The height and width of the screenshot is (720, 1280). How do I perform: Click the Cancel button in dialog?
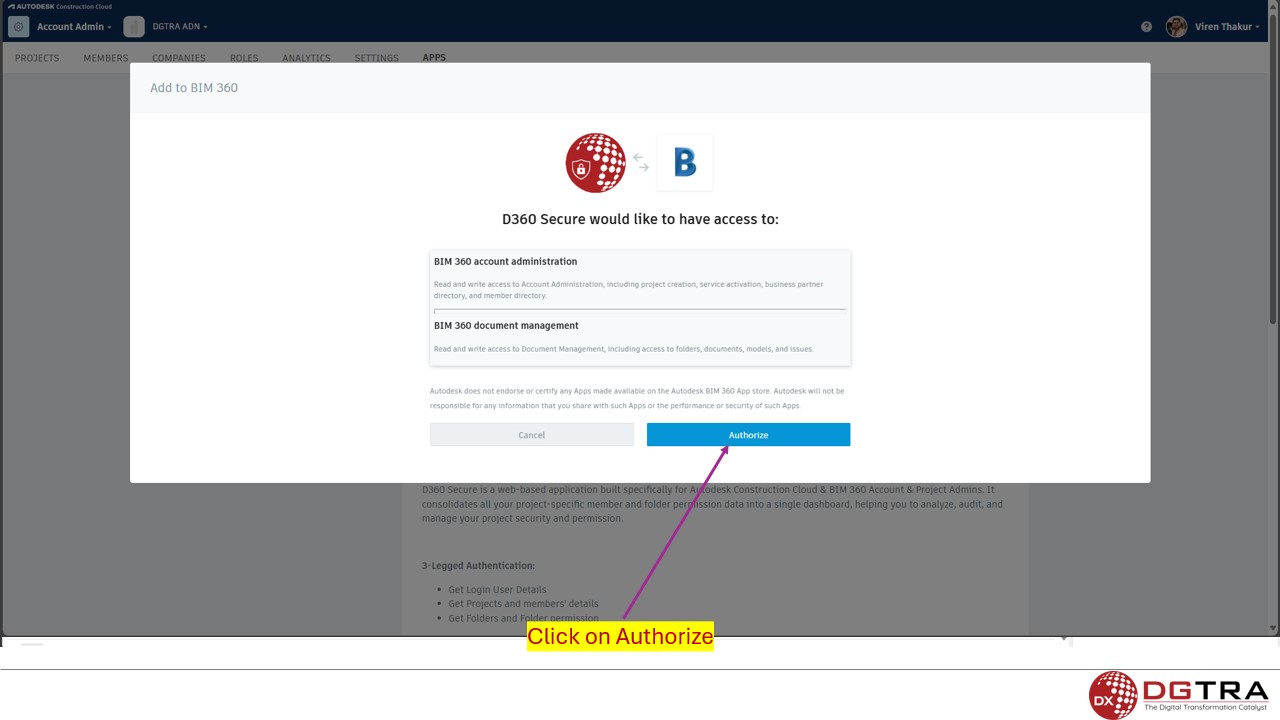(x=531, y=435)
